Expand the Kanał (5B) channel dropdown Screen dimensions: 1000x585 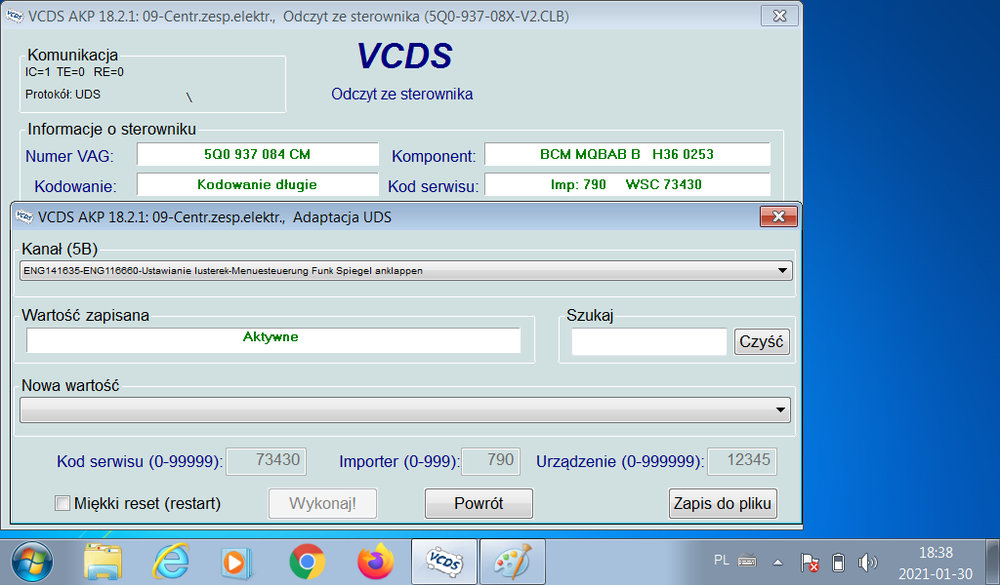point(783,271)
